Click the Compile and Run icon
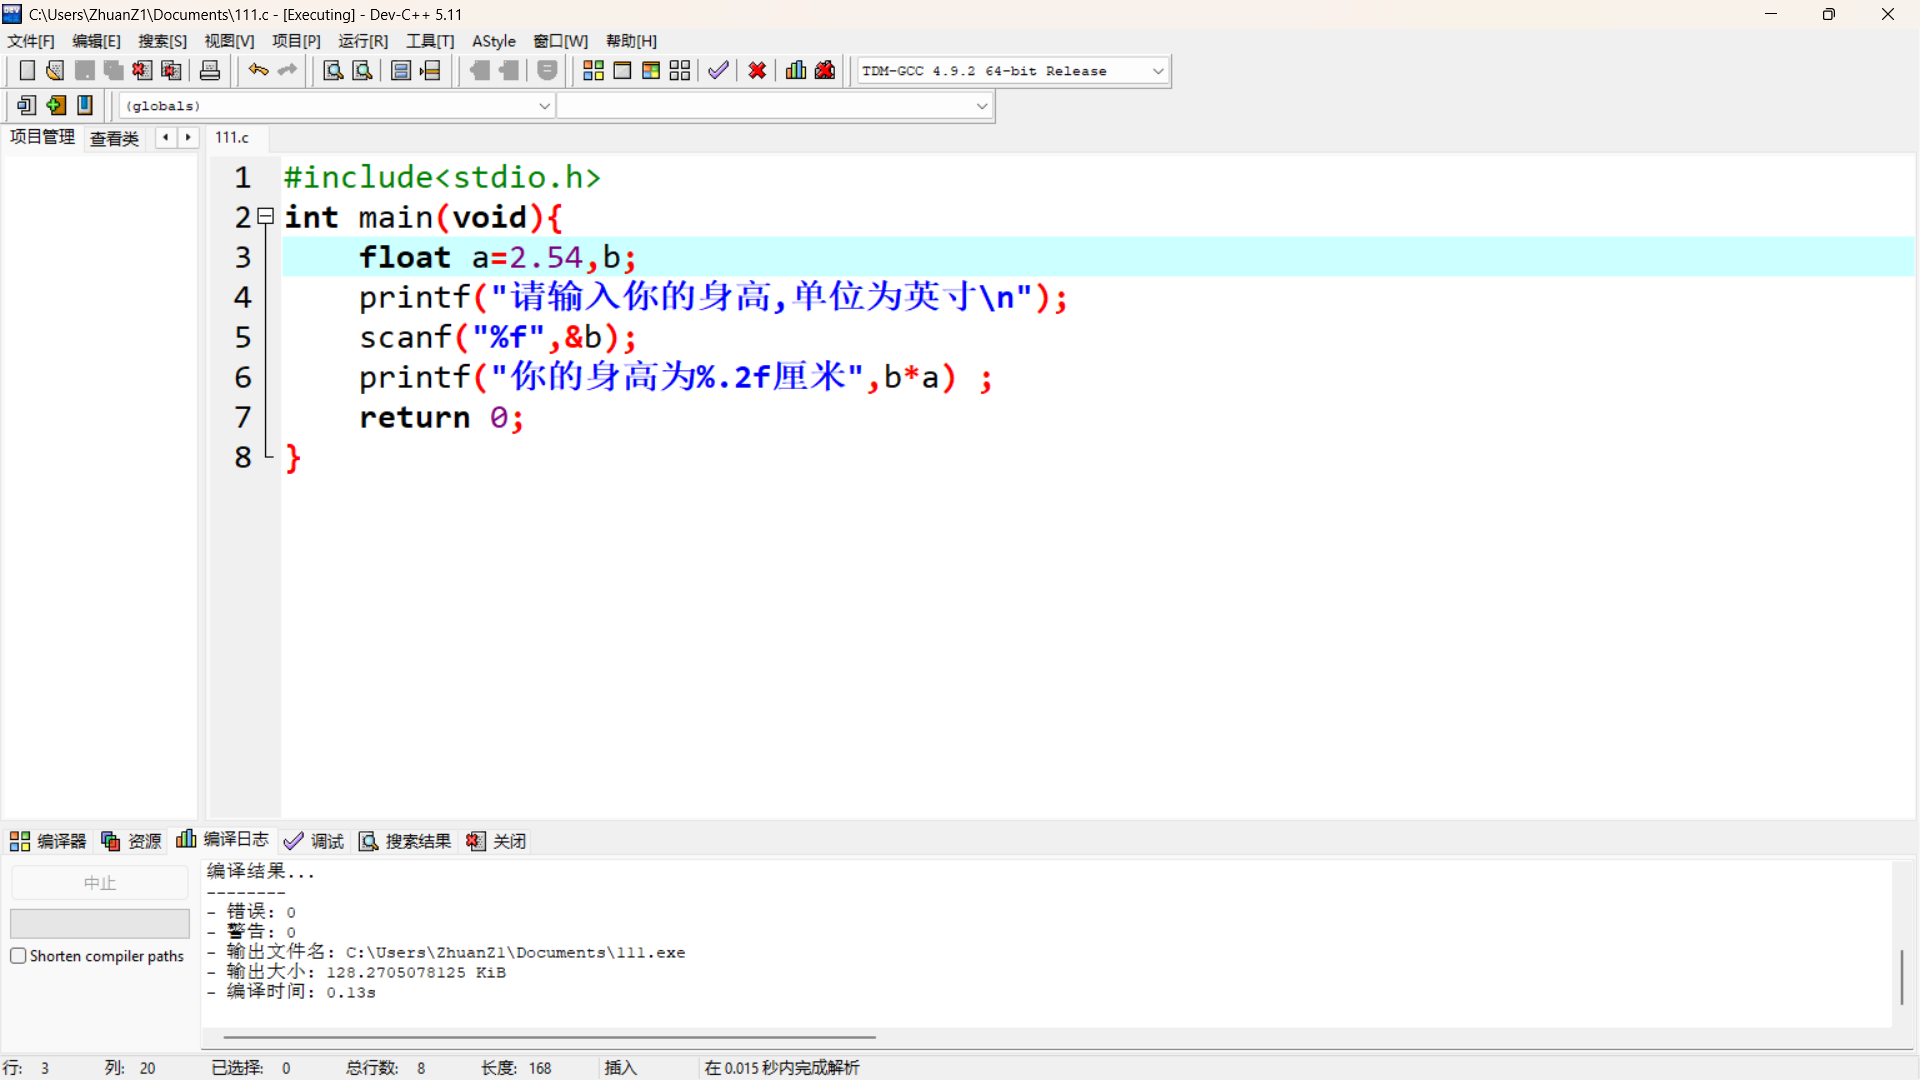 pos(651,70)
